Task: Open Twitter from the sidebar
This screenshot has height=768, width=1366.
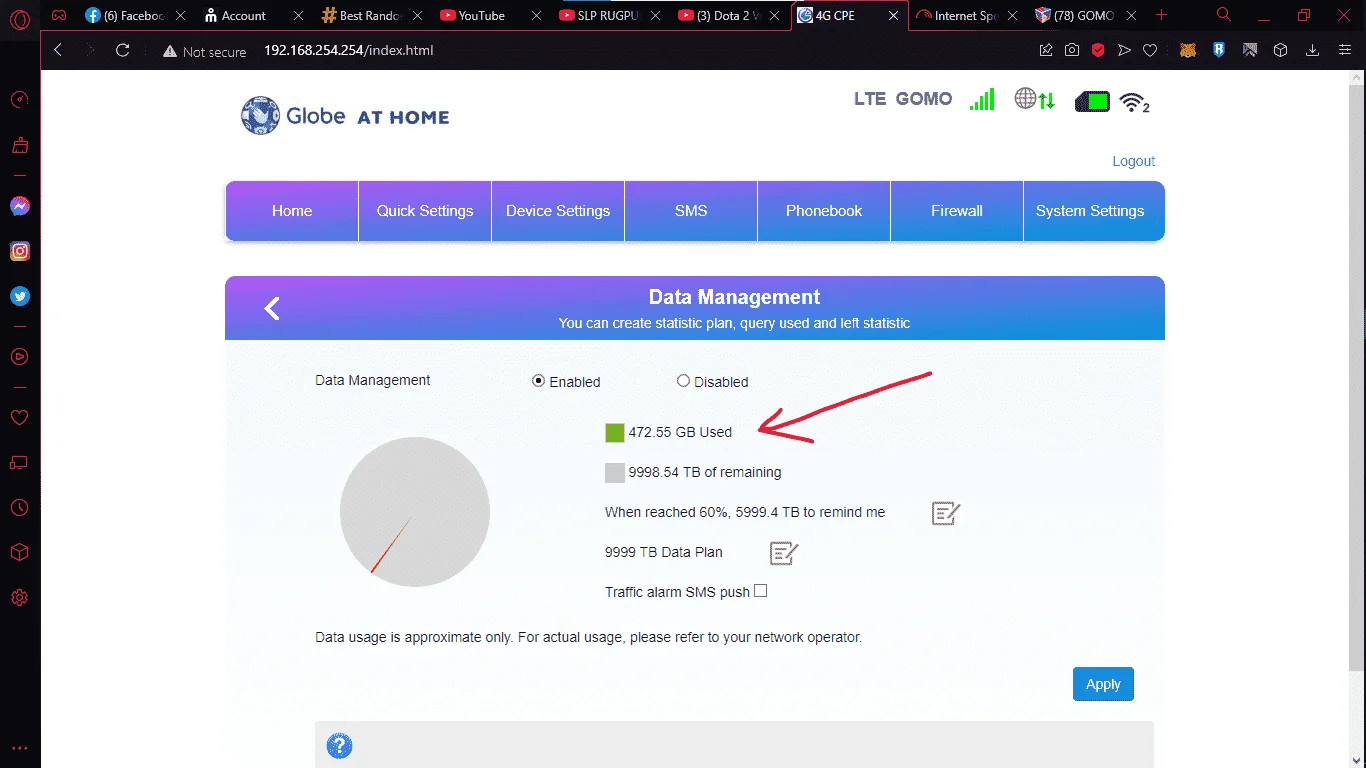Action: pos(19,296)
